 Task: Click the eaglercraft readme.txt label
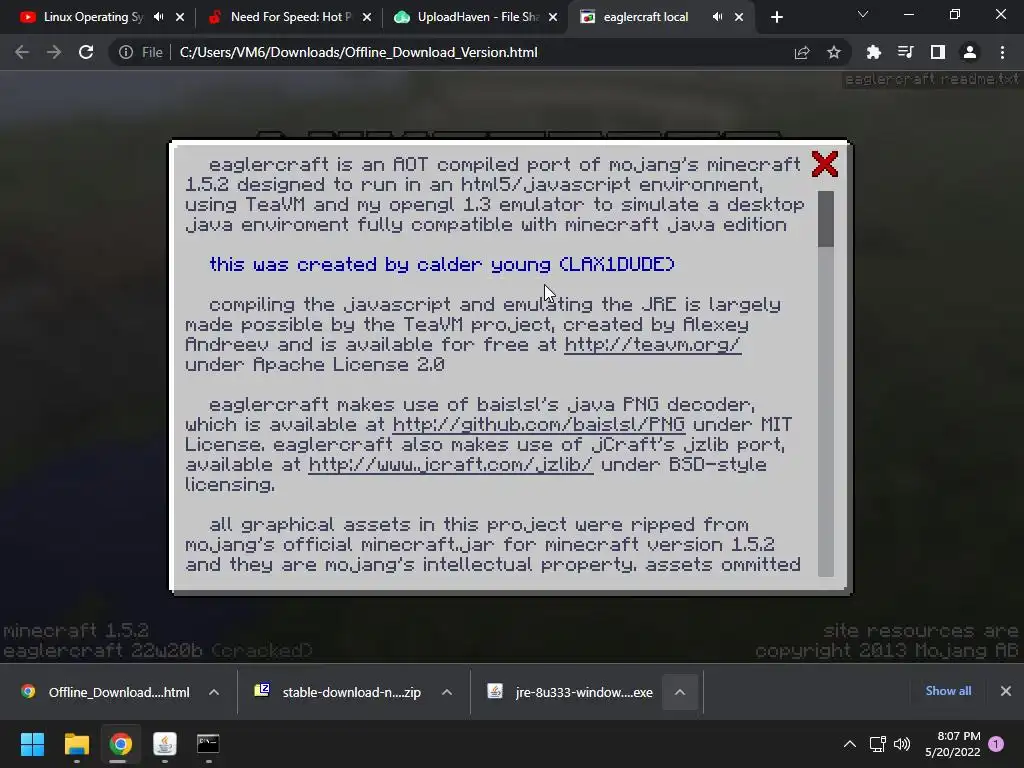932,80
